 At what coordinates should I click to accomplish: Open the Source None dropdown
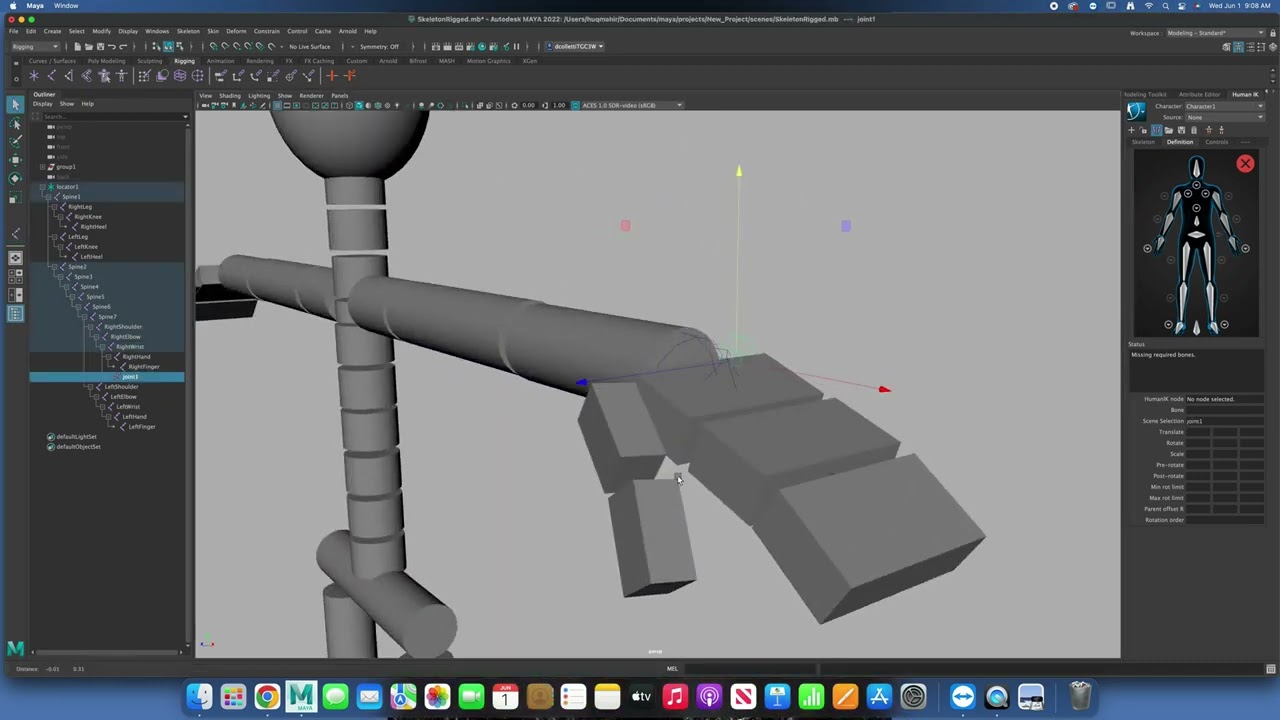[x=1224, y=117]
